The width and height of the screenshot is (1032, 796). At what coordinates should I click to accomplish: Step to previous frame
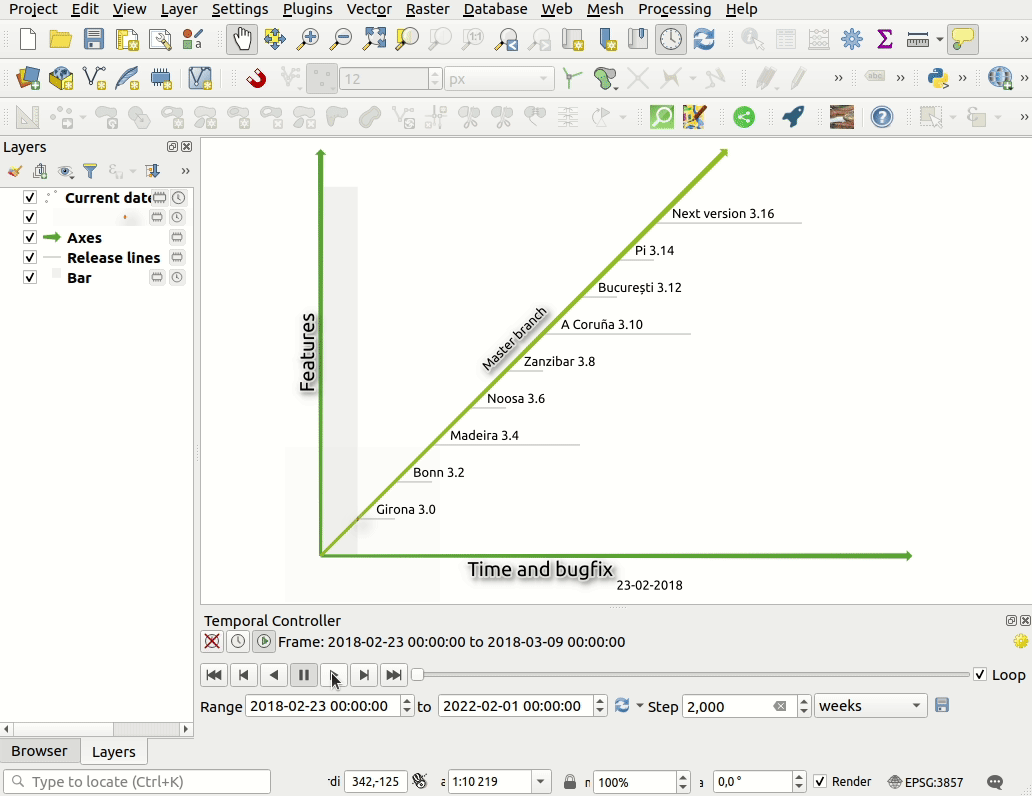[x=244, y=675]
